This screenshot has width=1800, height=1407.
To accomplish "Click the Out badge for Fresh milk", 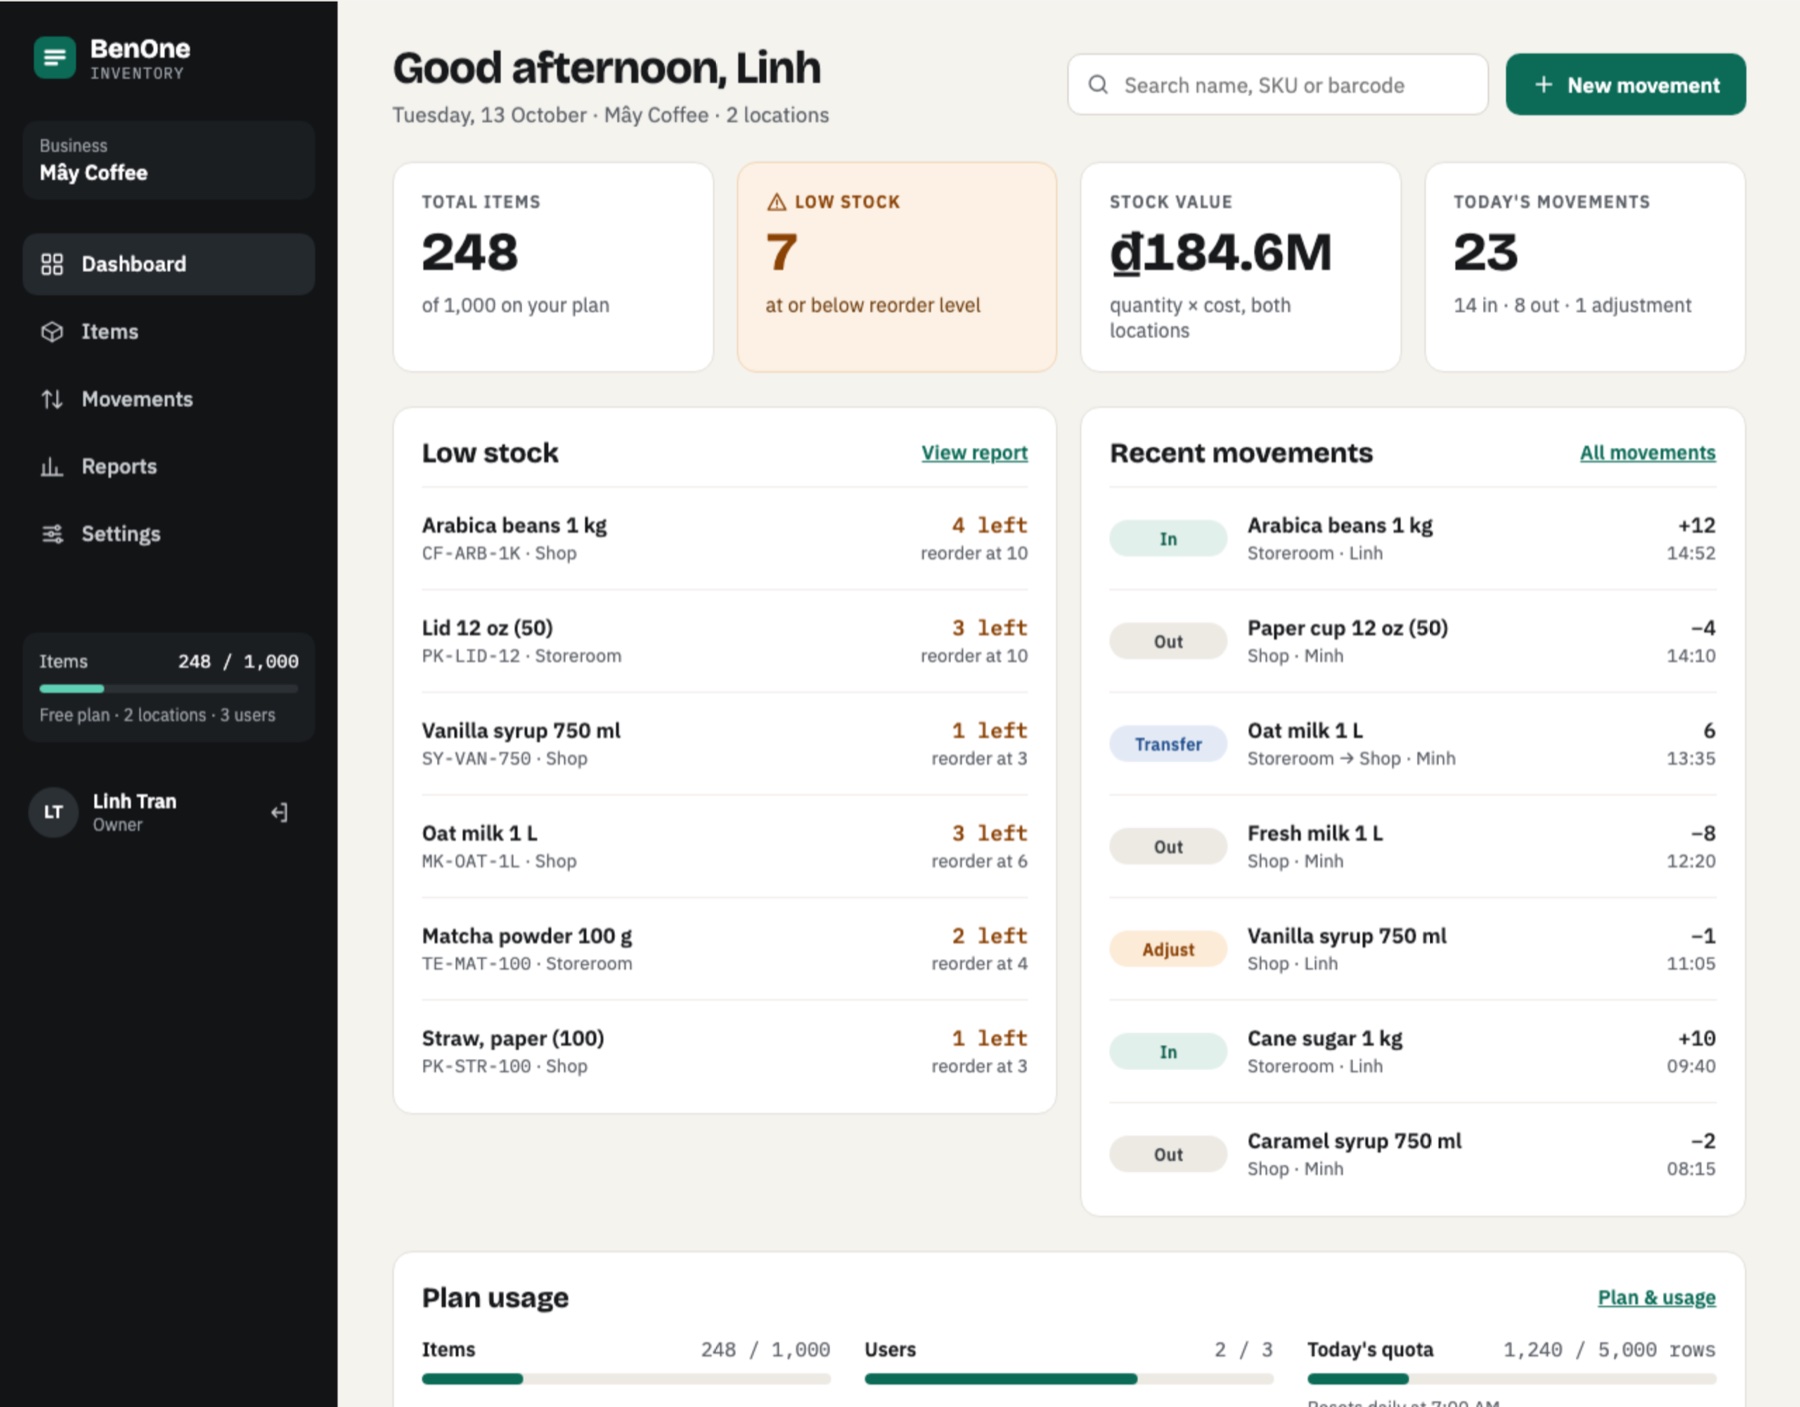I will (x=1168, y=847).
